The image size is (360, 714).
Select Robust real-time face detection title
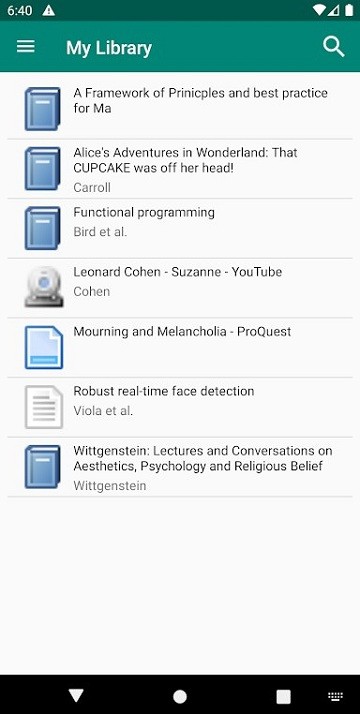164,391
